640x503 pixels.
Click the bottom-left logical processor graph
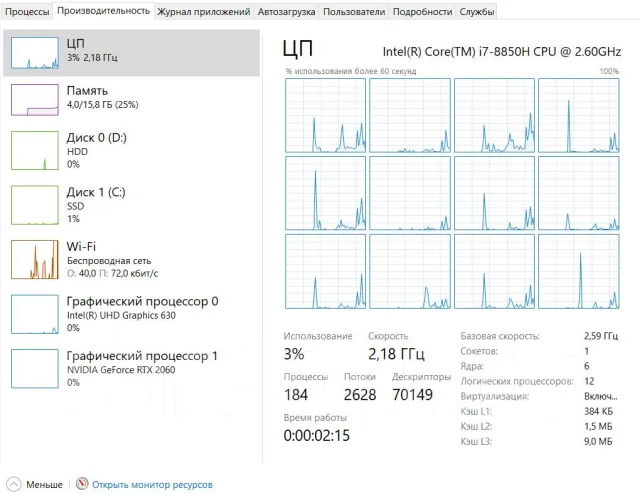pos(325,272)
